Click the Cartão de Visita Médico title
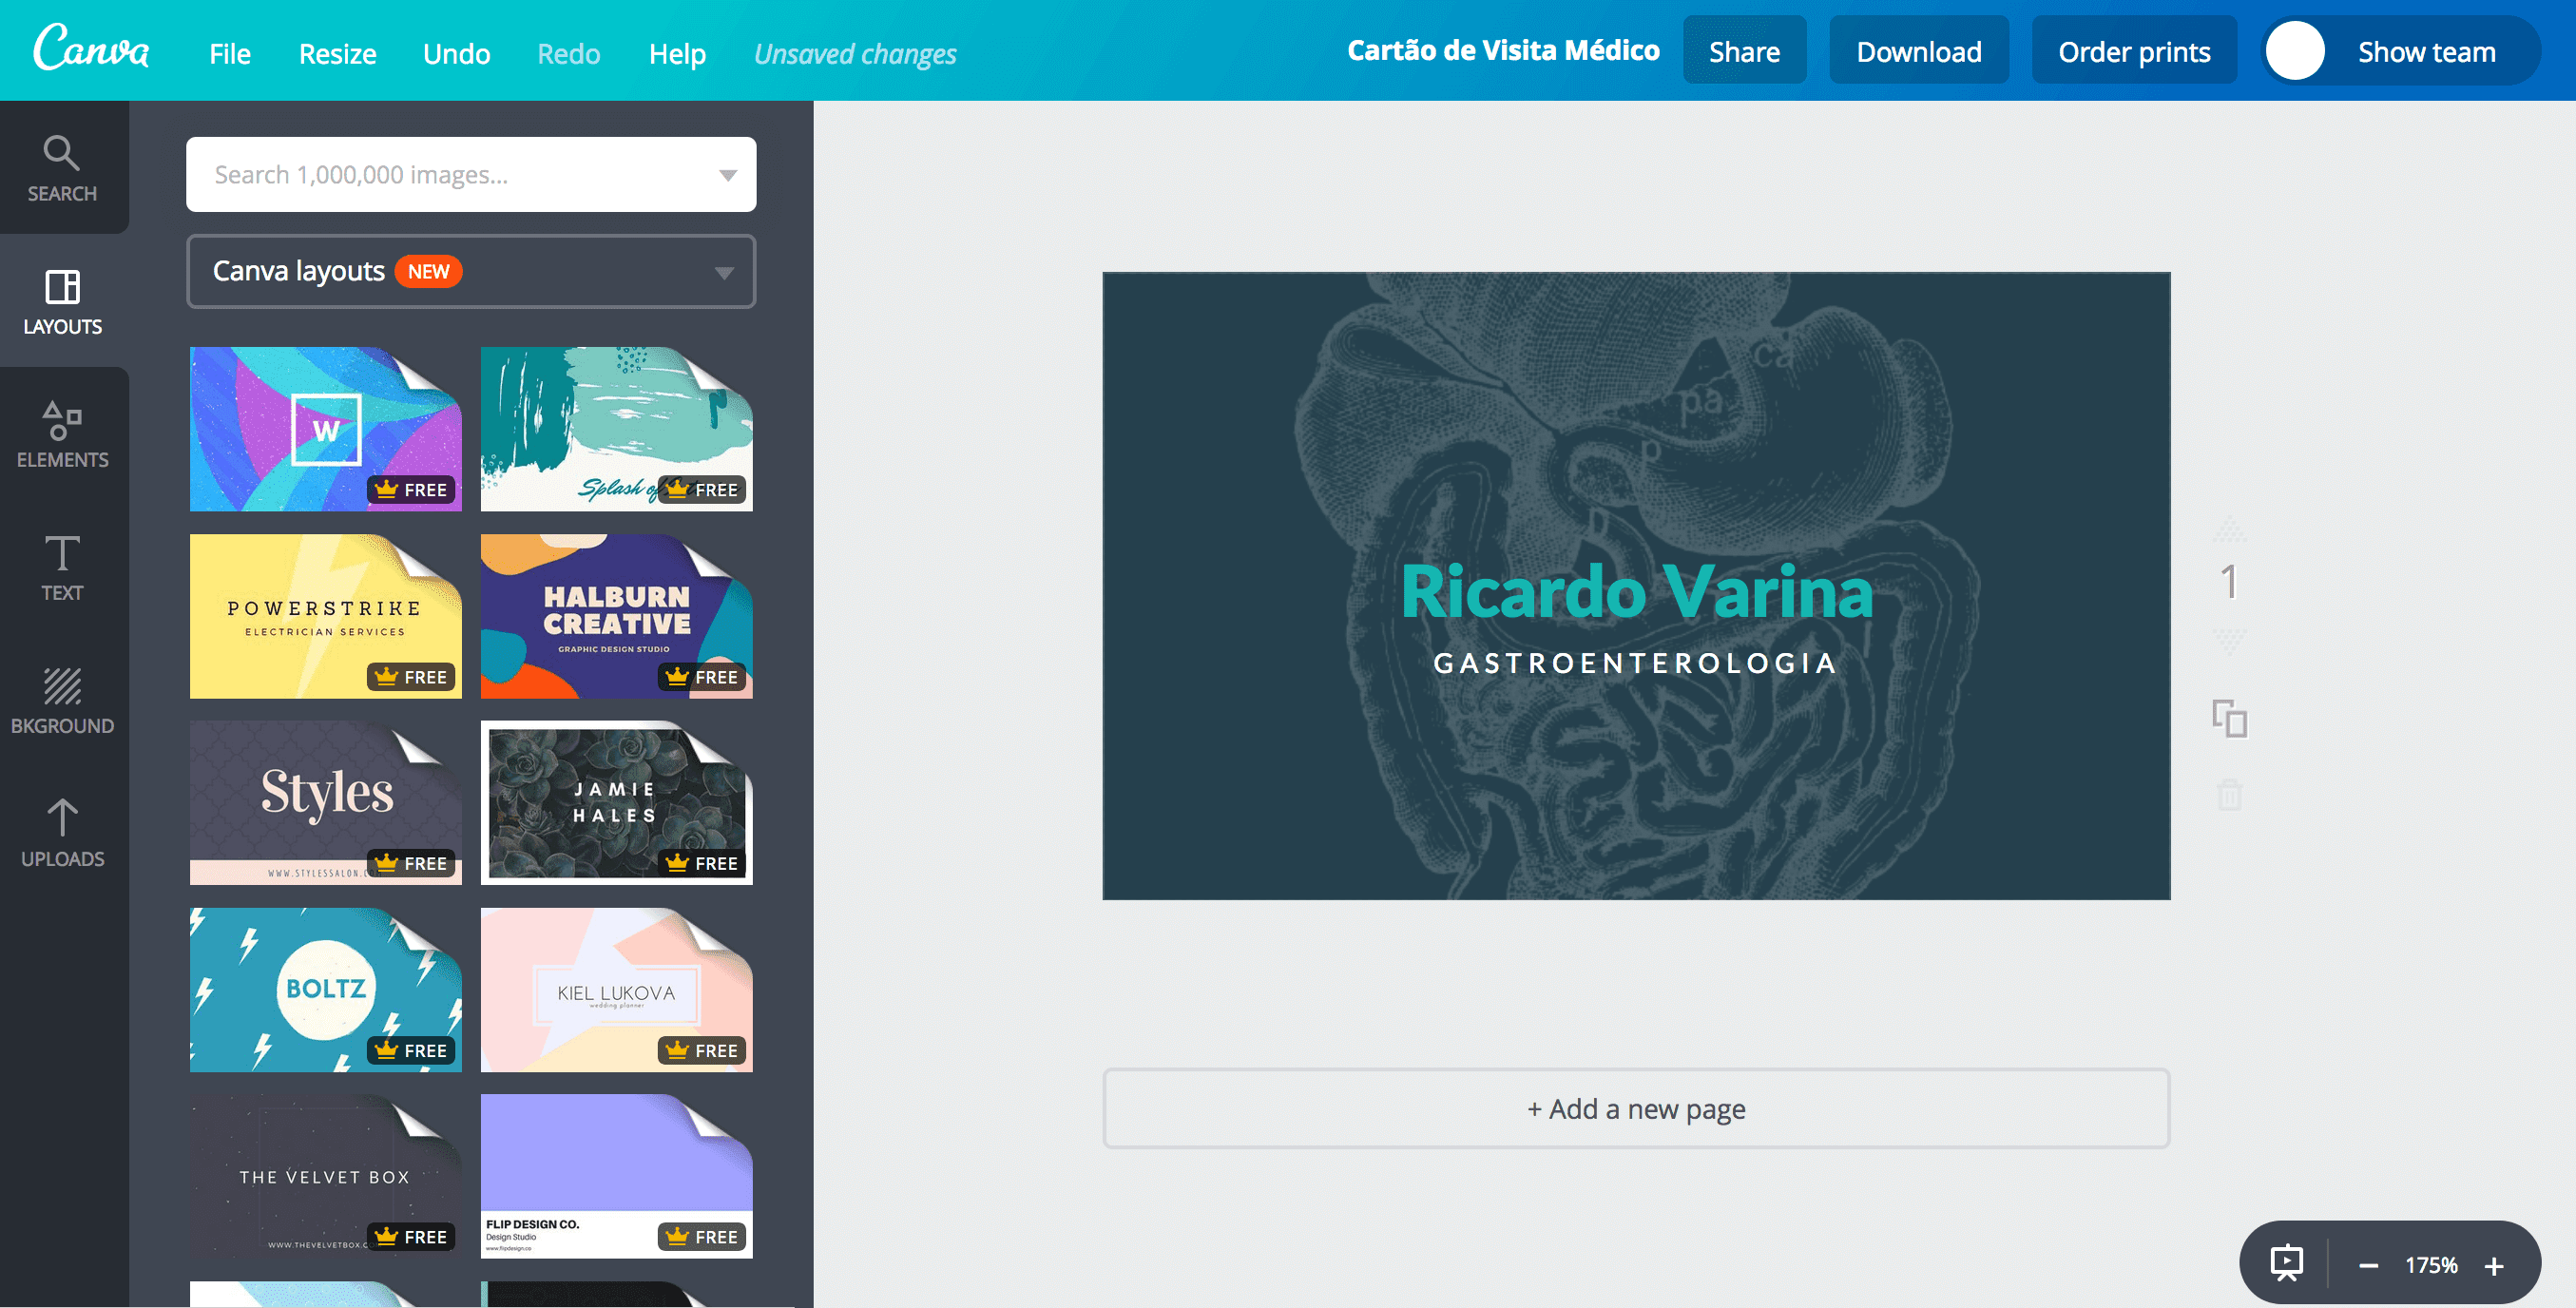 1503,50
